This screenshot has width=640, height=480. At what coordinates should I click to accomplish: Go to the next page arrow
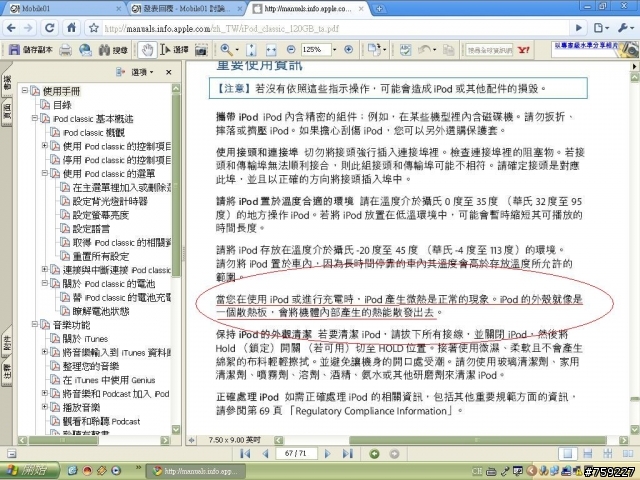(327, 453)
